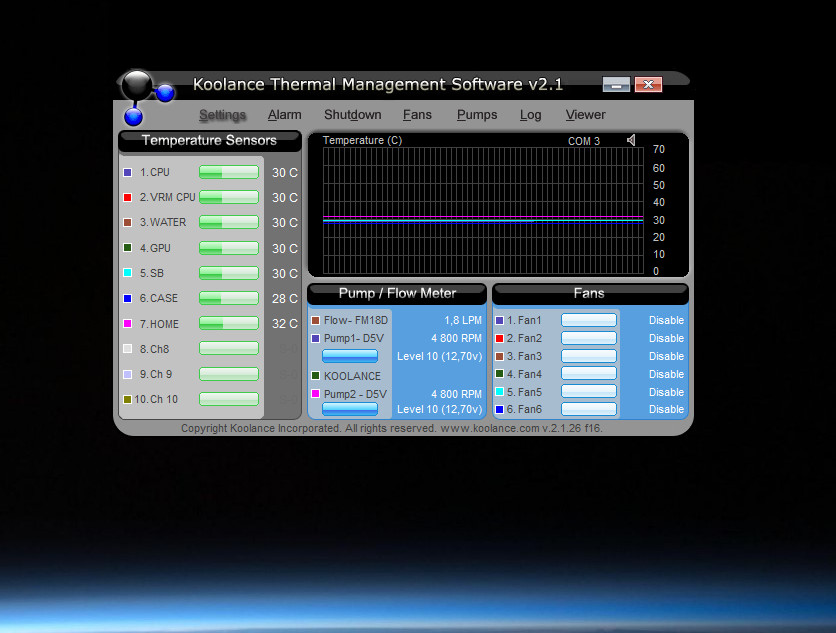
Task: Click the VRM CPU temperature bar
Action: pyautogui.click(x=229, y=197)
